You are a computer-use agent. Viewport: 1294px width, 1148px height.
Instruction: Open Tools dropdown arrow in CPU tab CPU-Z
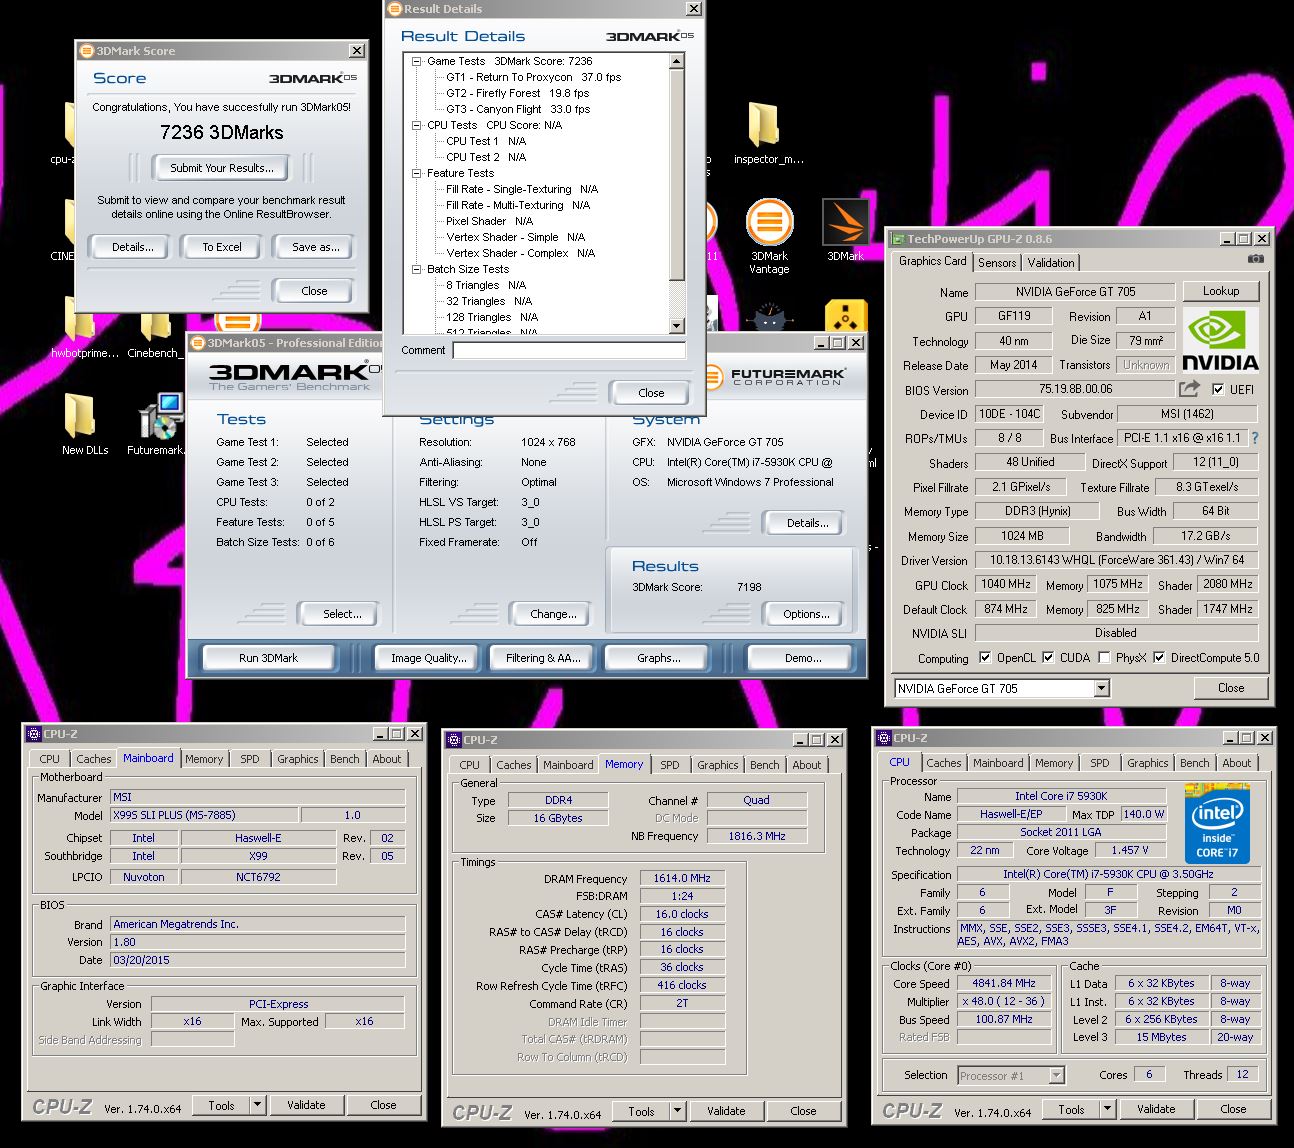[x=1107, y=1109]
